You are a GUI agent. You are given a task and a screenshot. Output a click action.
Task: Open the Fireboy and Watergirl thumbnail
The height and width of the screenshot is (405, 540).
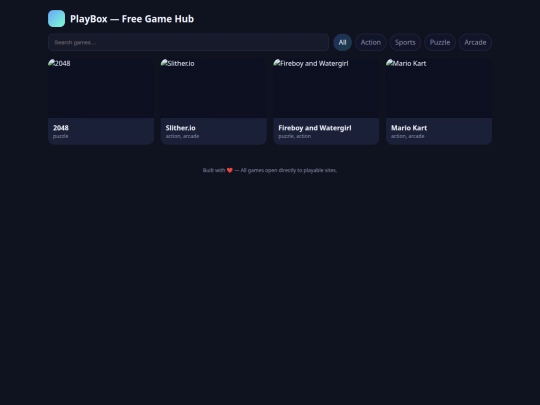[326, 89]
